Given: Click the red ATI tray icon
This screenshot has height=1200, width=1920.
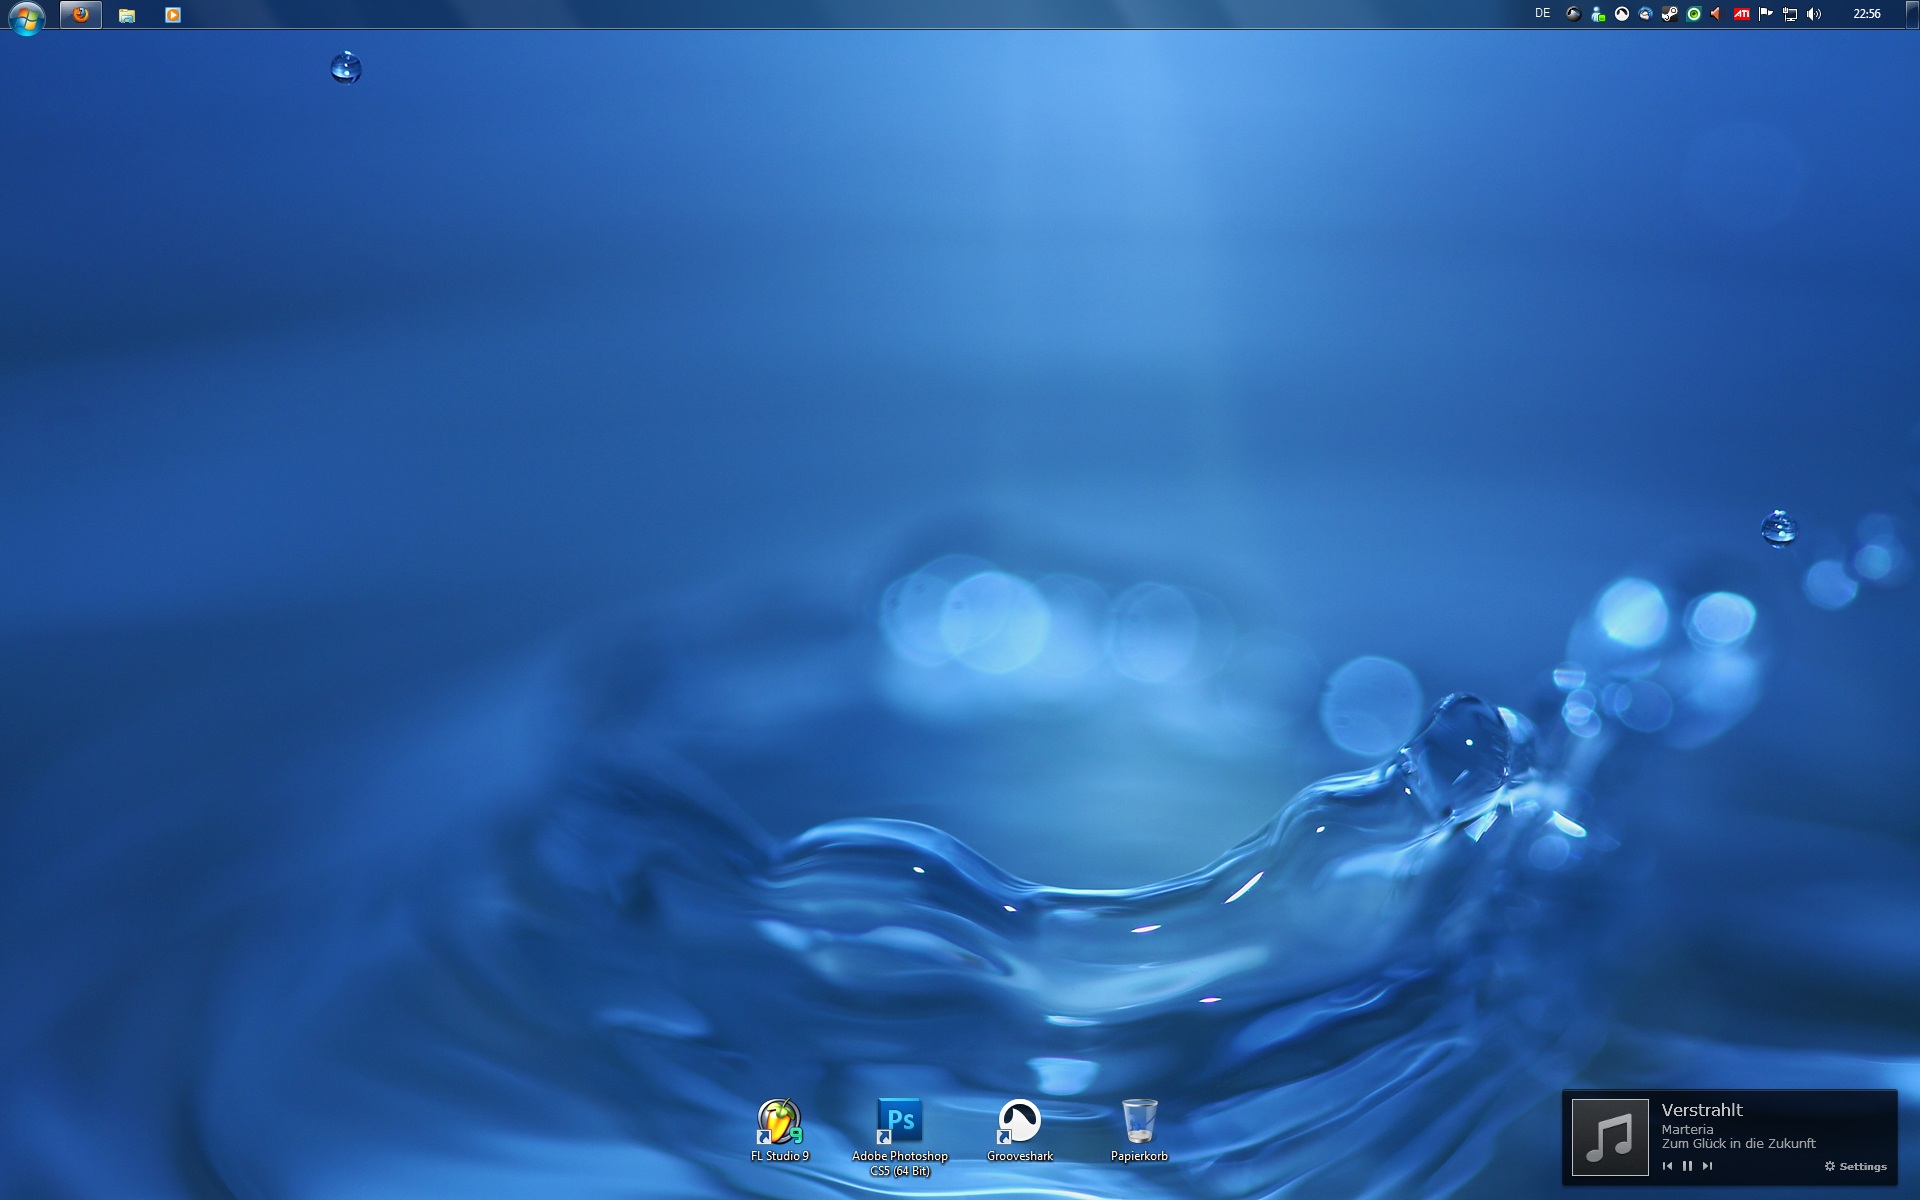Looking at the screenshot, I should [x=1741, y=14].
